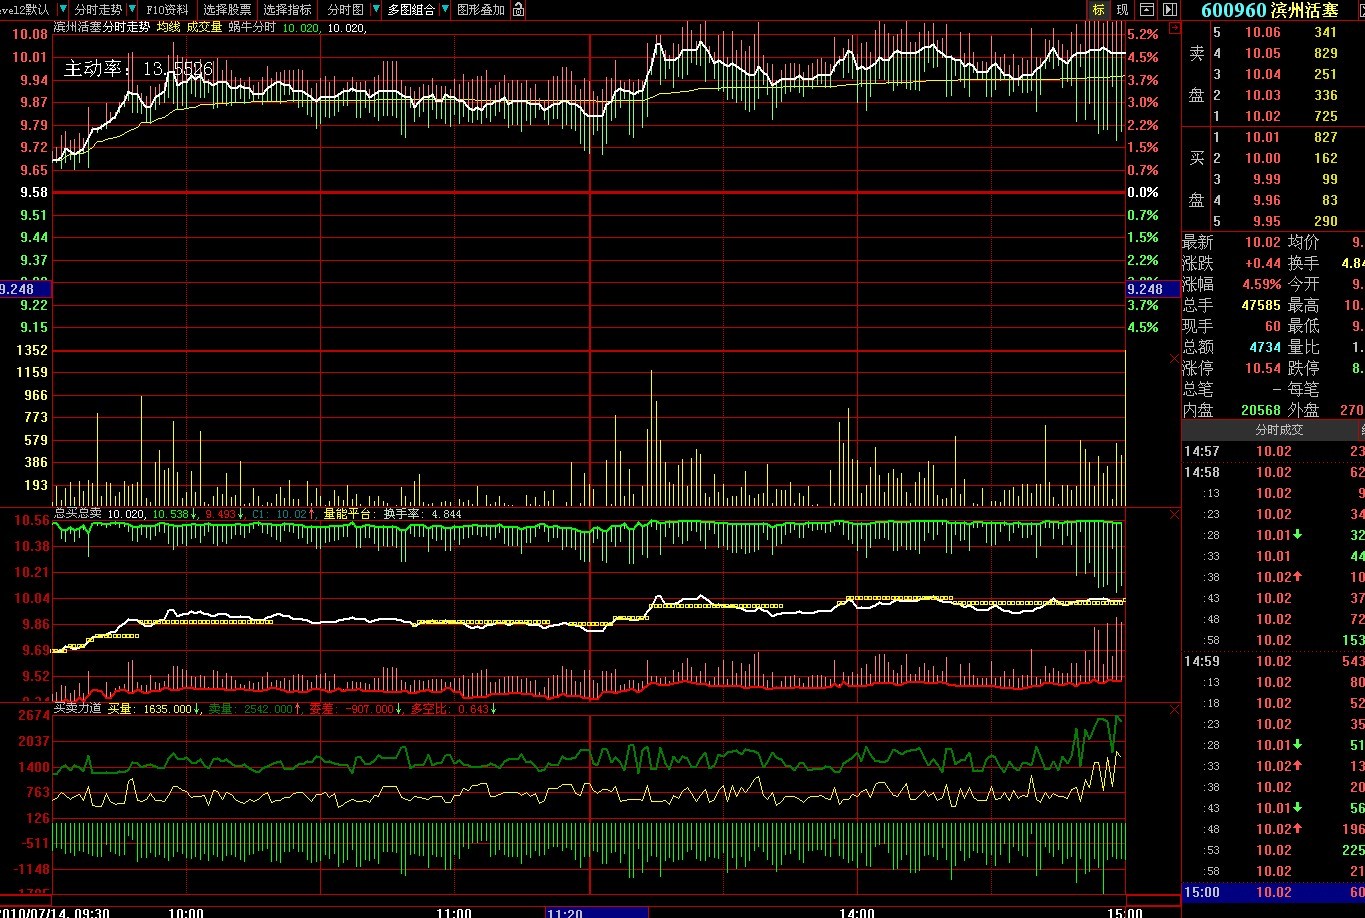Click the 涨跌 value +0.44
1365x918 pixels.
tap(1263, 263)
